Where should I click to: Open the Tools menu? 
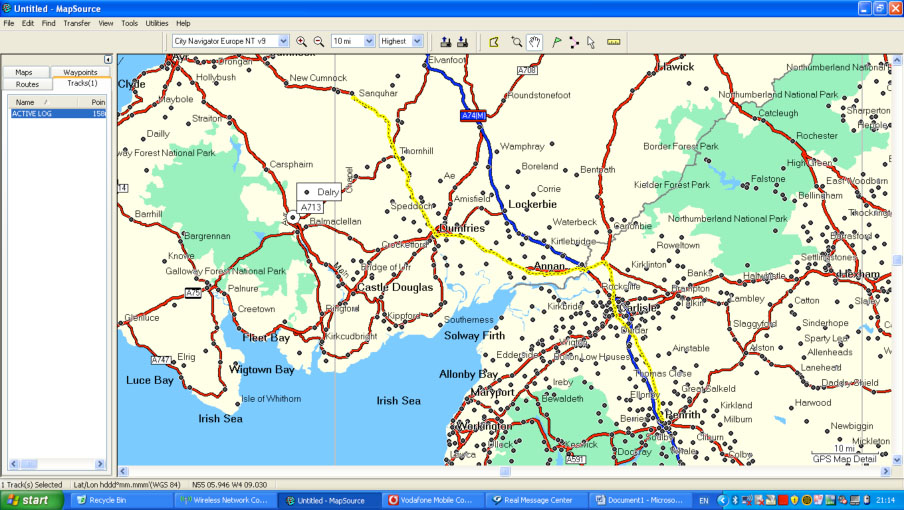point(129,23)
